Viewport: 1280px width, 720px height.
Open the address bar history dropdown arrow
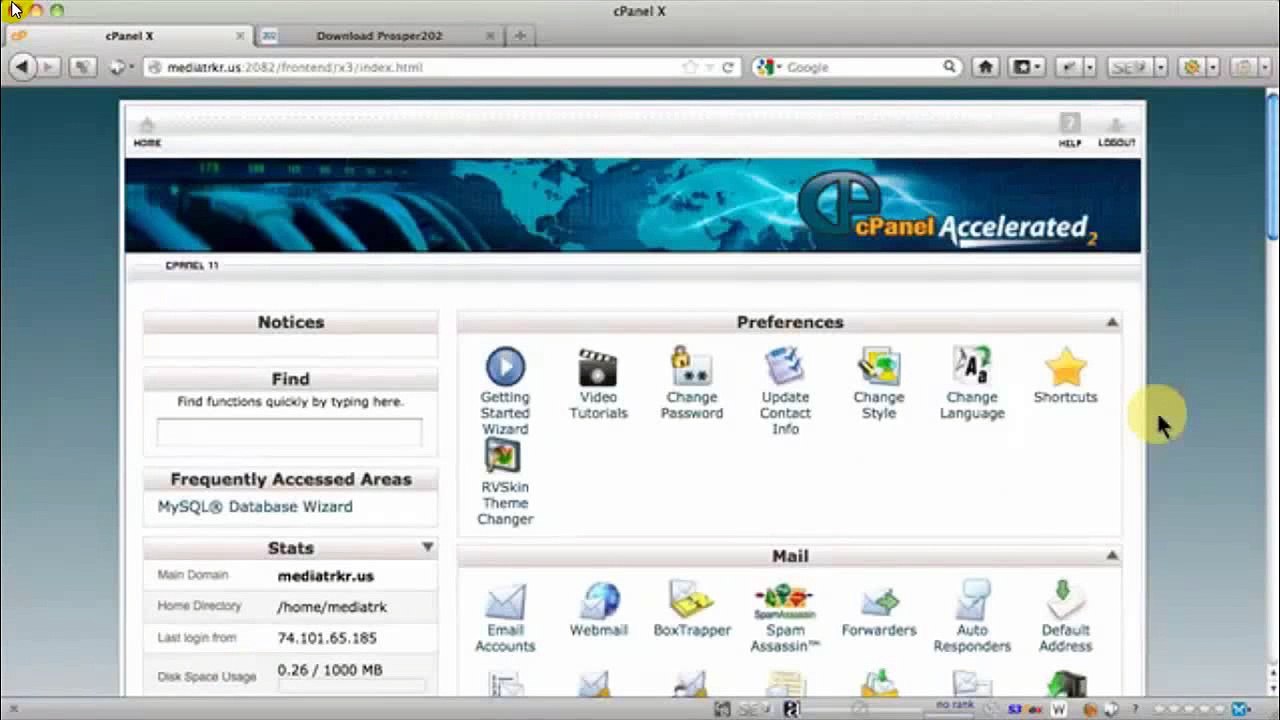click(x=709, y=67)
